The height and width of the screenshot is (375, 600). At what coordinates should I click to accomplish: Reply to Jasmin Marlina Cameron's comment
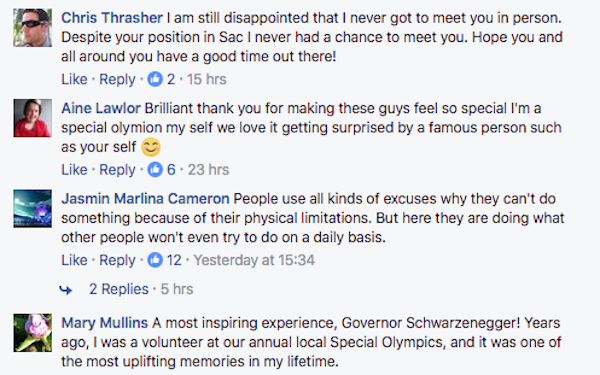pos(117,260)
